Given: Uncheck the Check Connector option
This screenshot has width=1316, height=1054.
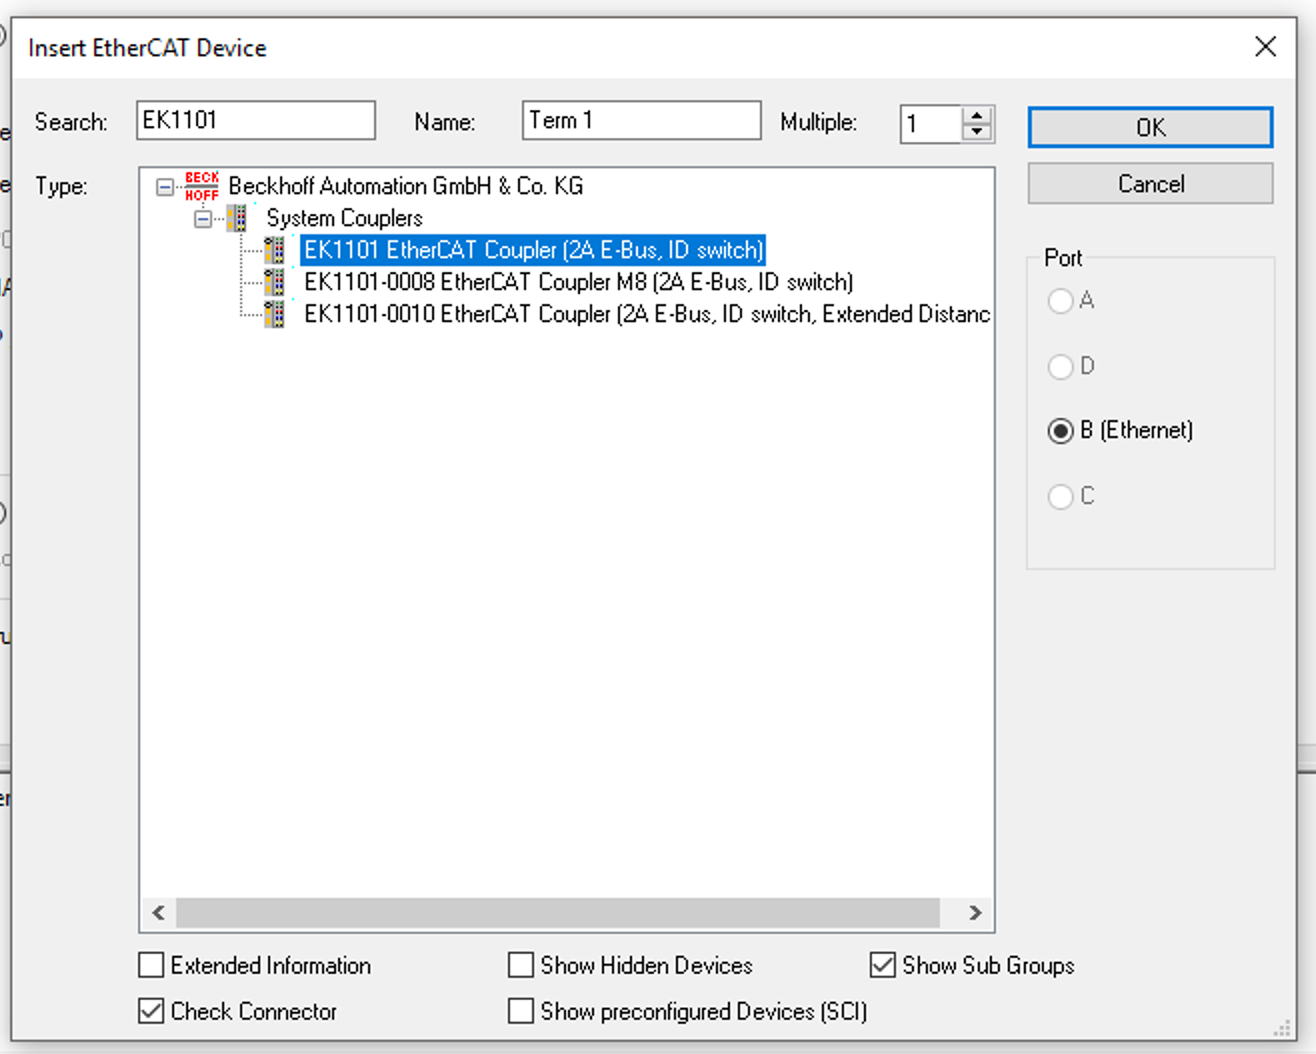Looking at the screenshot, I should 152,1011.
